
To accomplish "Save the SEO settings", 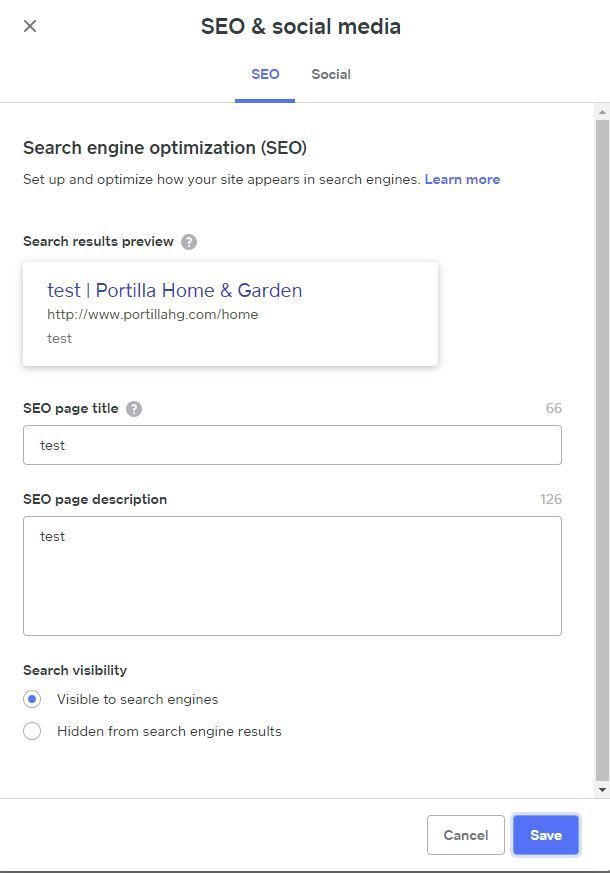I will point(545,835).
